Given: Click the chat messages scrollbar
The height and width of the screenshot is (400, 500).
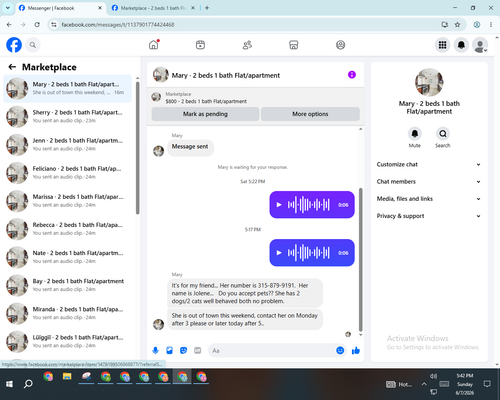Looking at the screenshot, I should point(360,259).
